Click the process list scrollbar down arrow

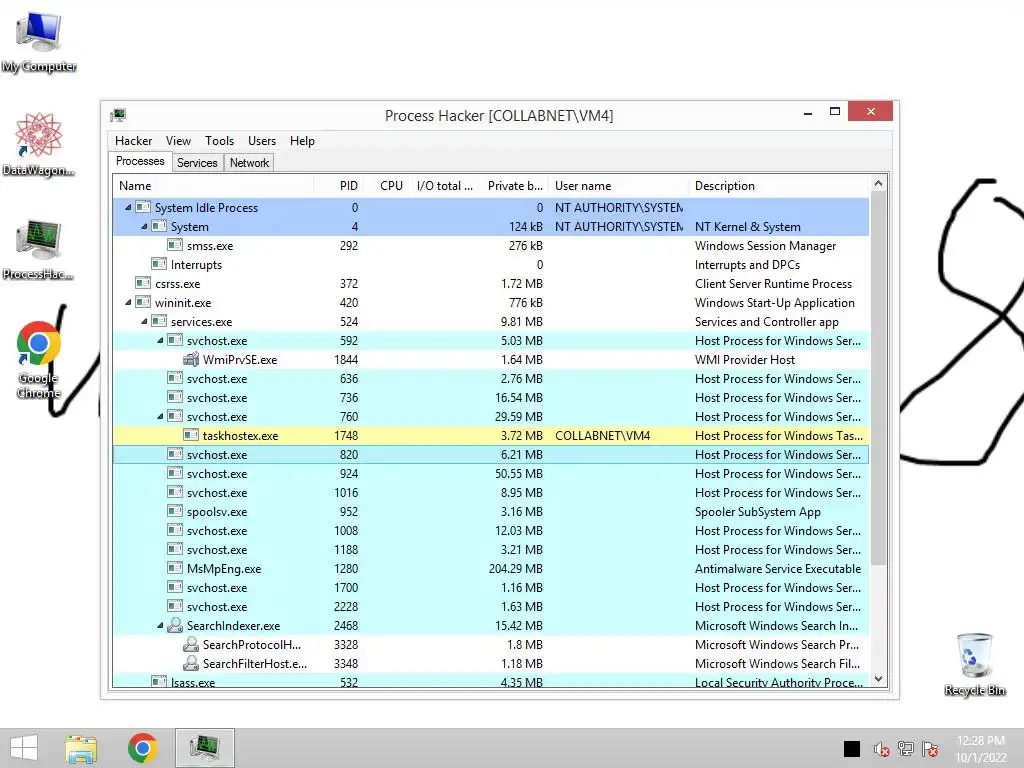[878, 679]
